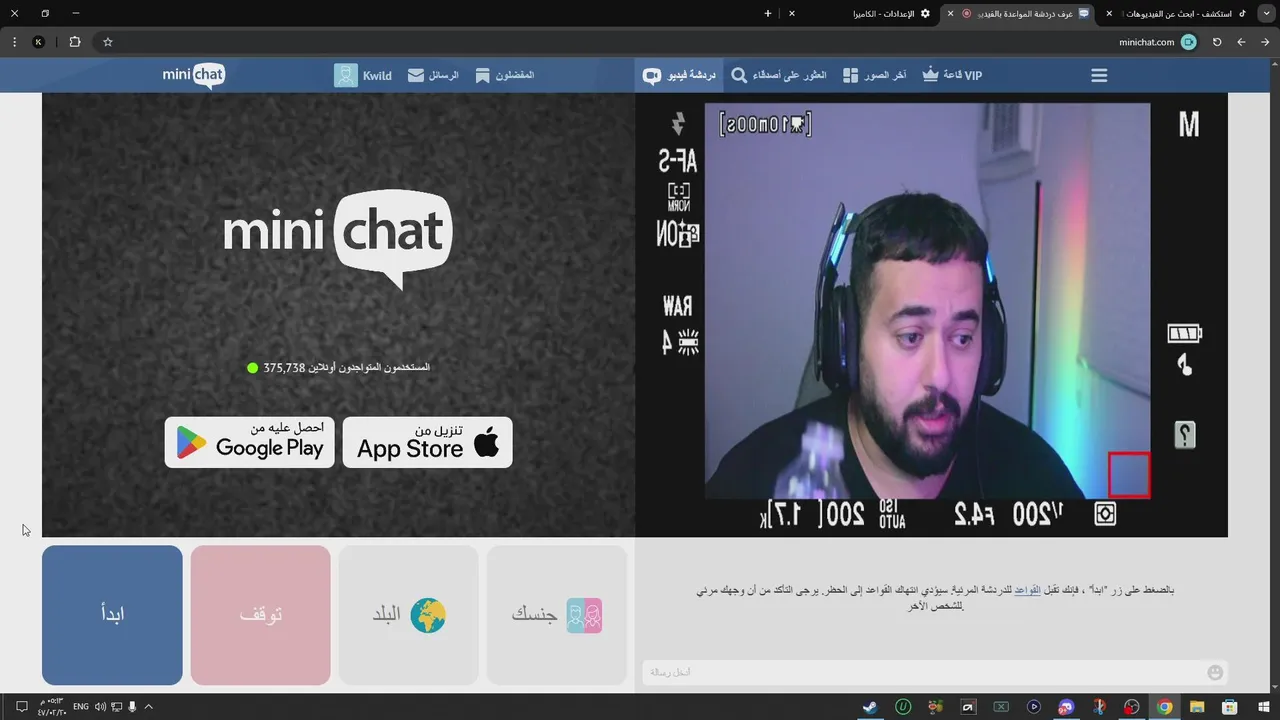Open the country (البلد) selector

click(408, 615)
